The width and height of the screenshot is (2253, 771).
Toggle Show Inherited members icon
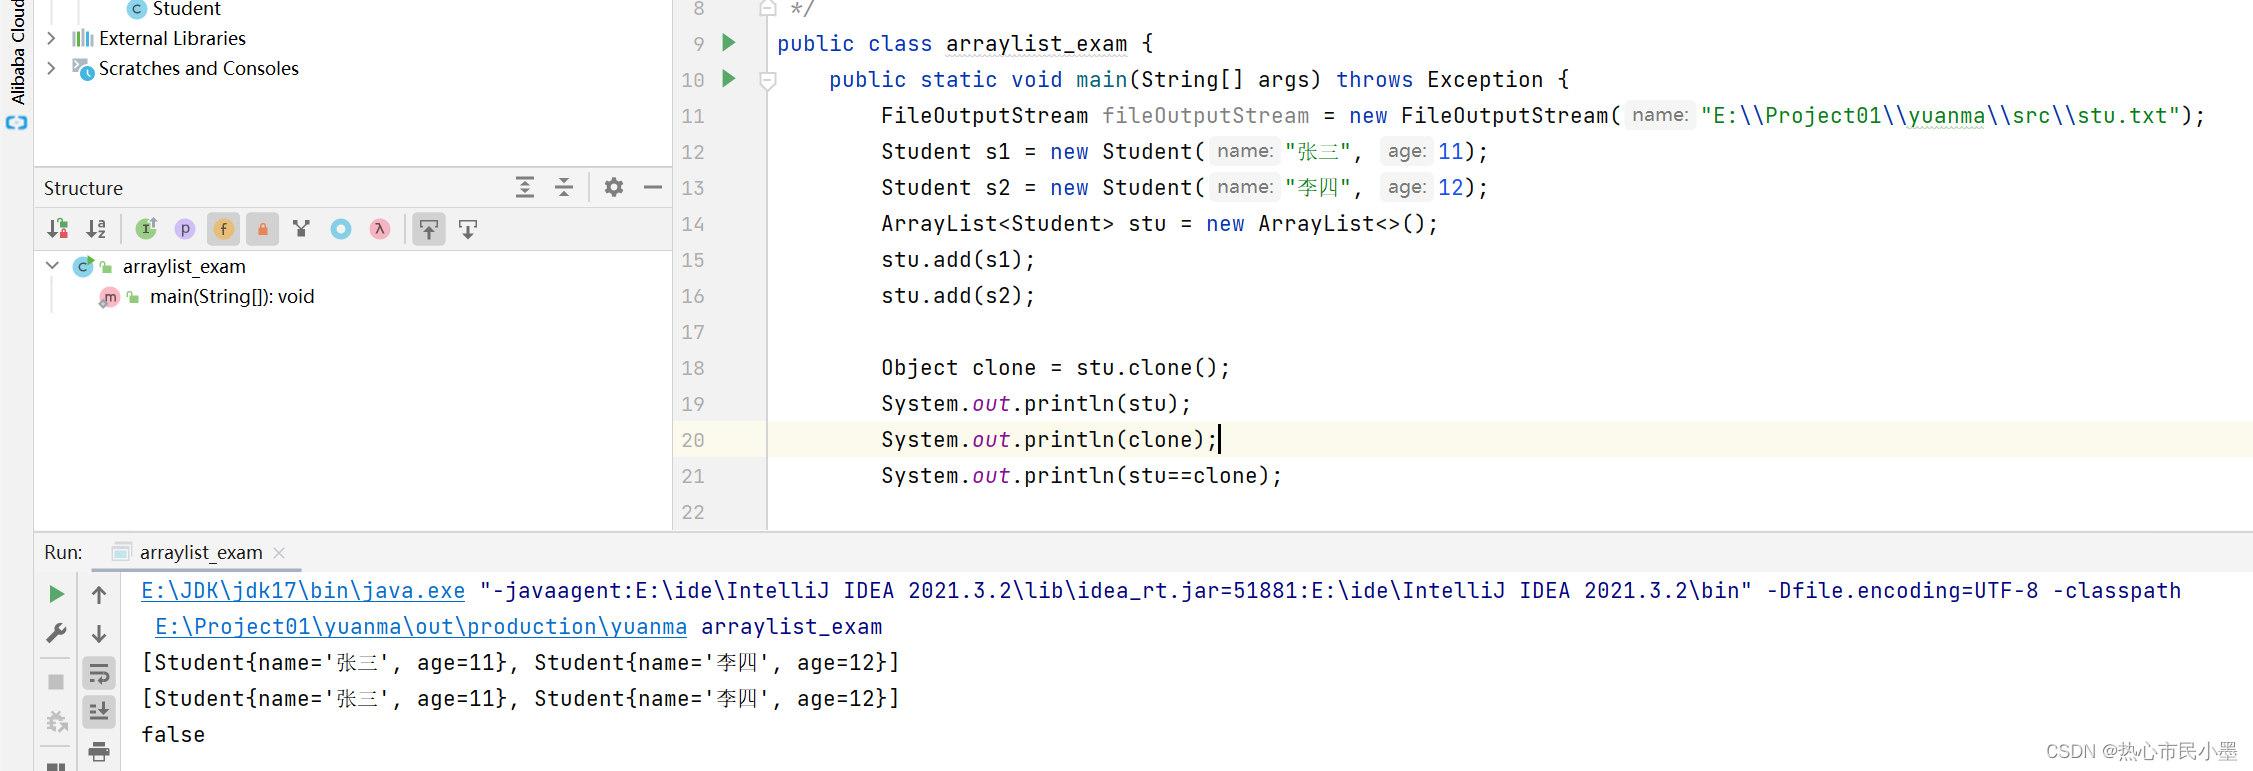(146, 229)
